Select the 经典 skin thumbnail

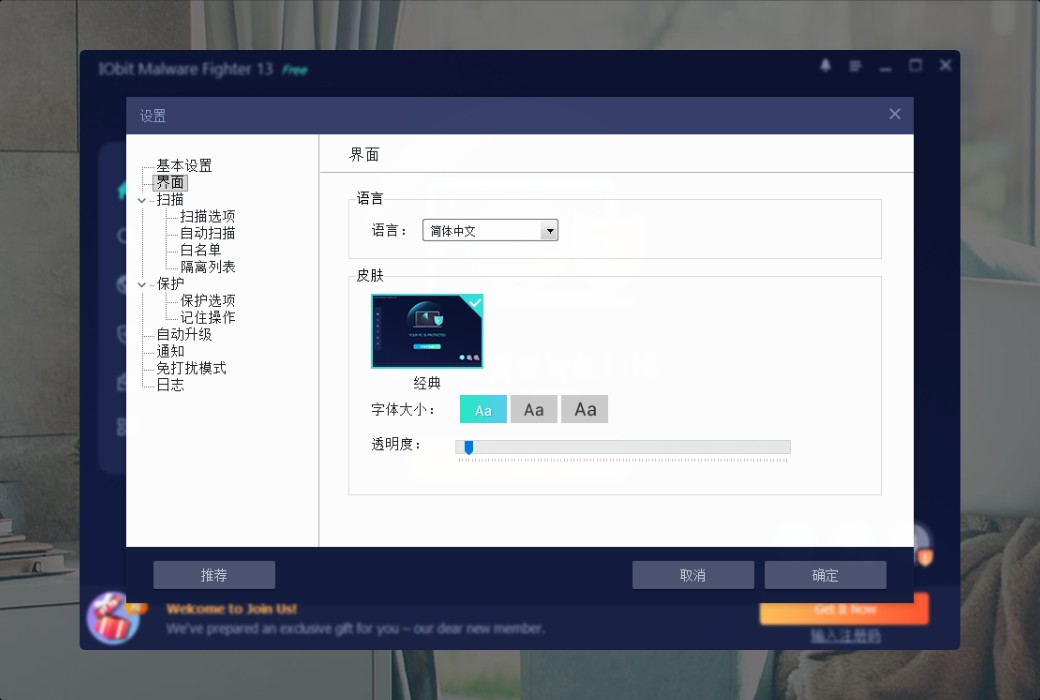click(x=427, y=330)
